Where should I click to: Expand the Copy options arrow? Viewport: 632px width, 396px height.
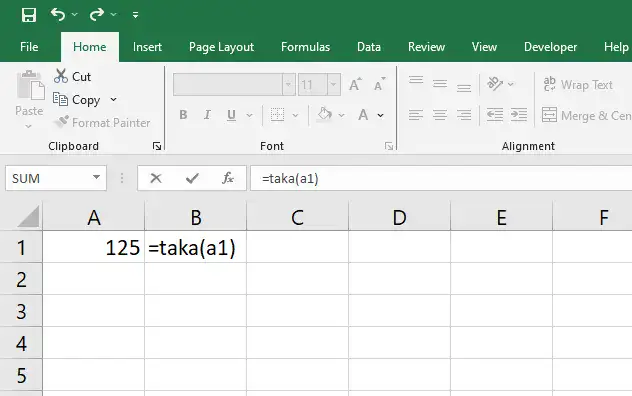pyautogui.click(x=113, y=100)
